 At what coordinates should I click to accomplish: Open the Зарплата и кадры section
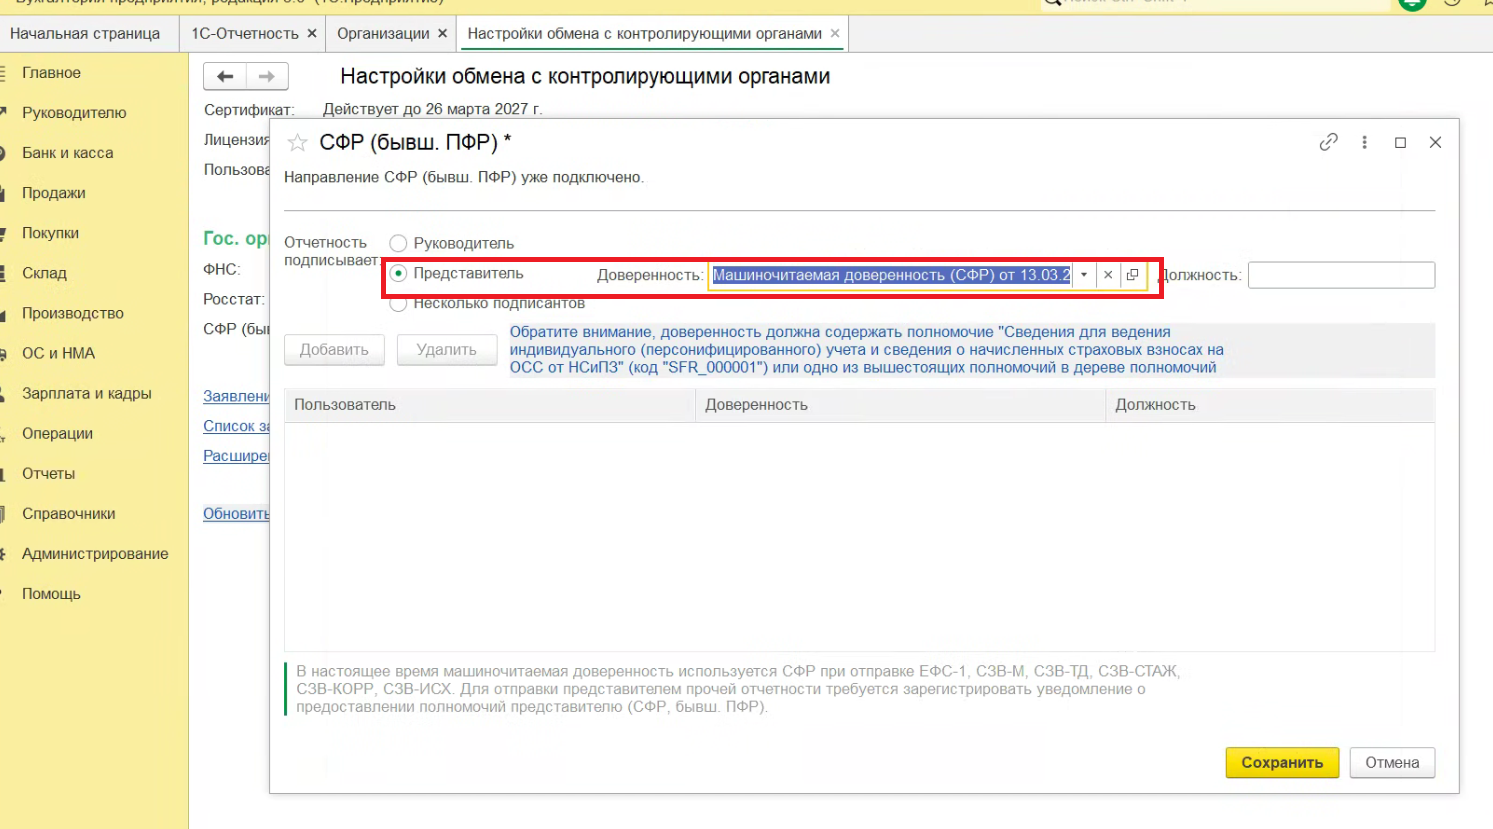click(x=87, y=393)
